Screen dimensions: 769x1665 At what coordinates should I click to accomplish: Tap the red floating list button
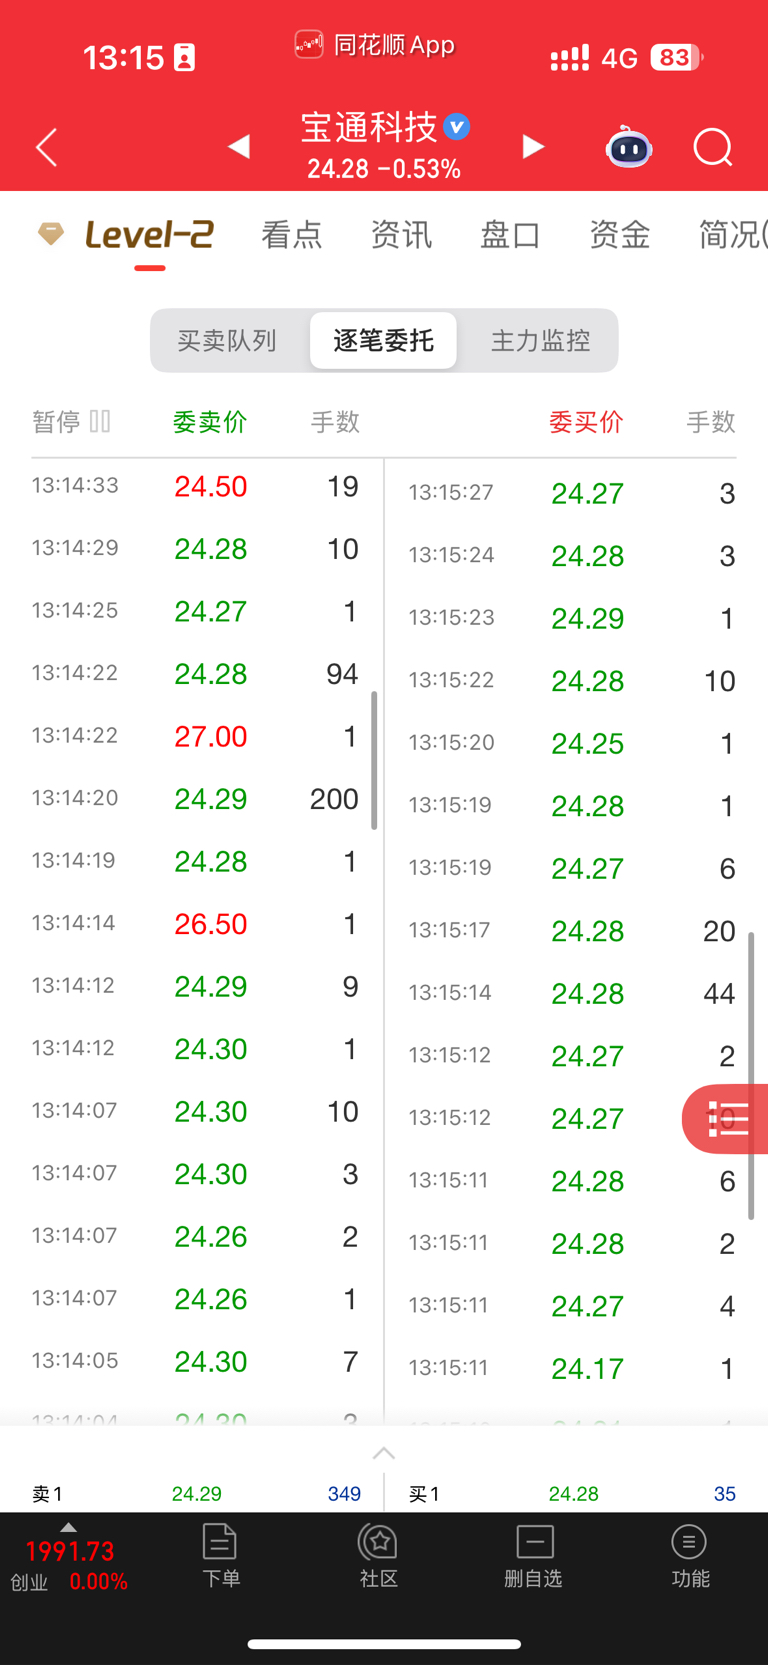(726, 1119)
